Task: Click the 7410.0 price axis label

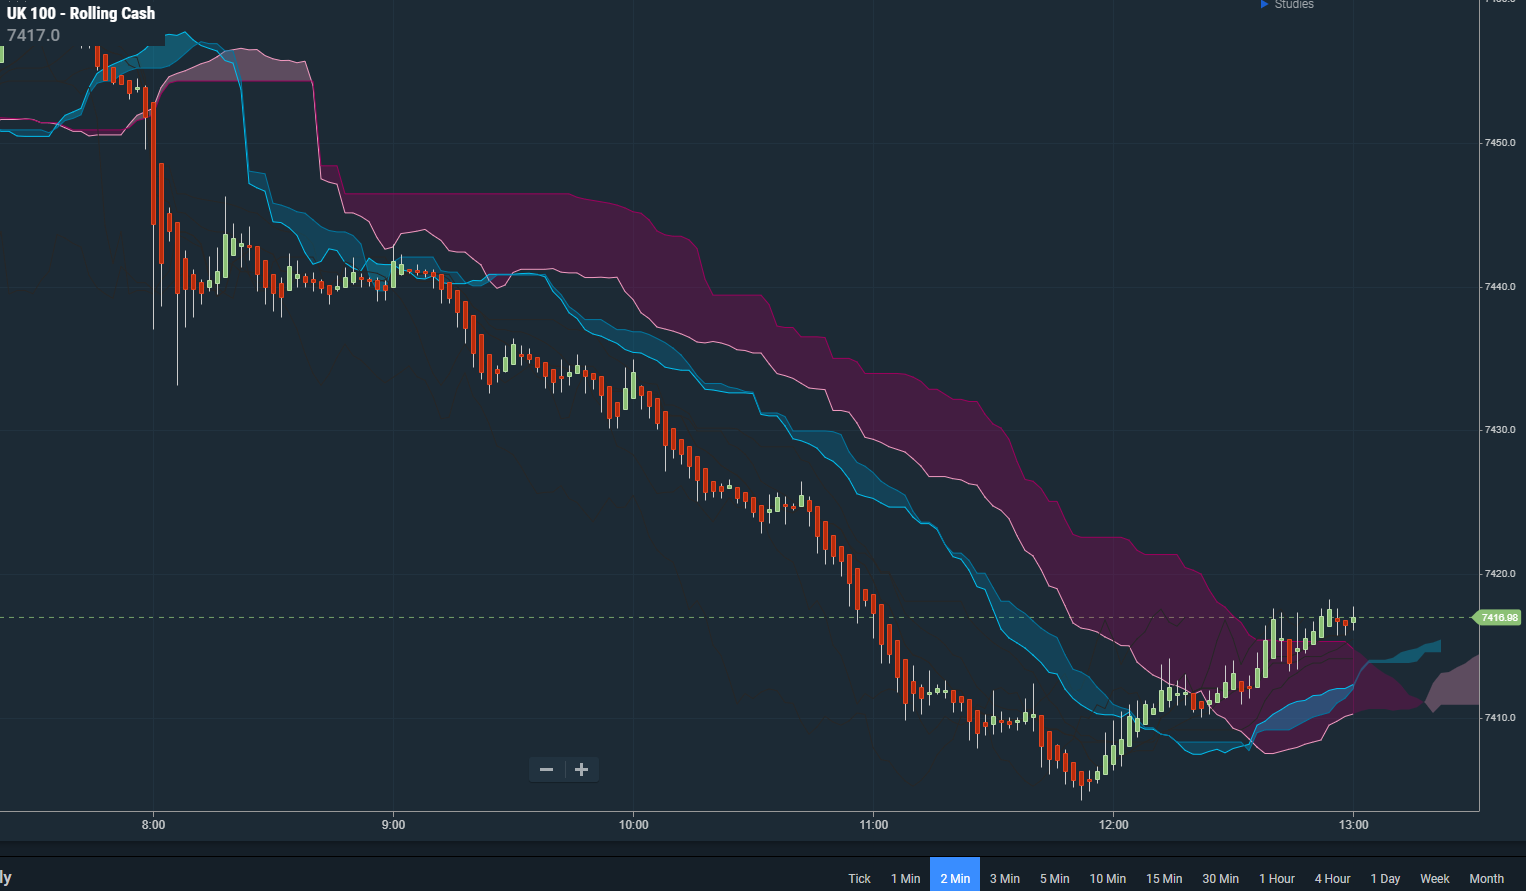Action: [x=1499, y=718]
